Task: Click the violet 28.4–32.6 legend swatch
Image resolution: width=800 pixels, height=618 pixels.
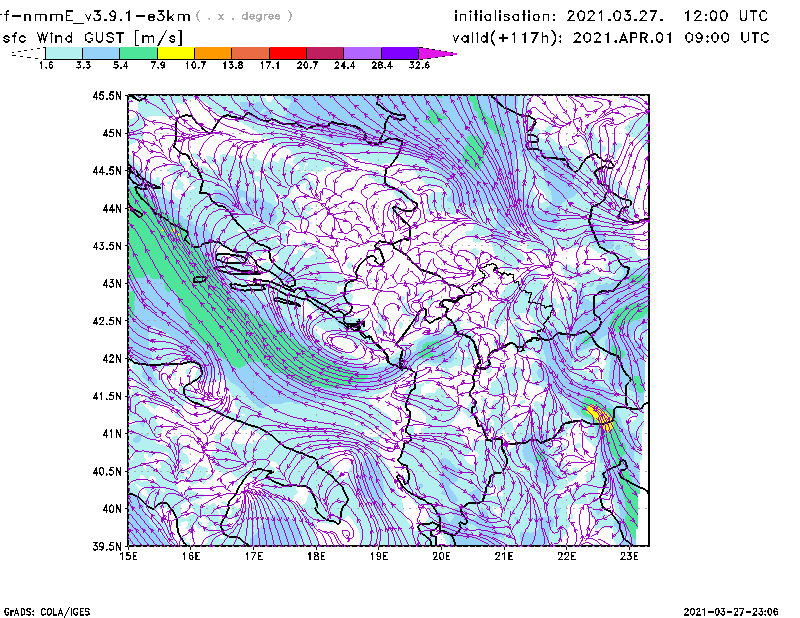Action: pyautogui.click(x=400, y=53)
